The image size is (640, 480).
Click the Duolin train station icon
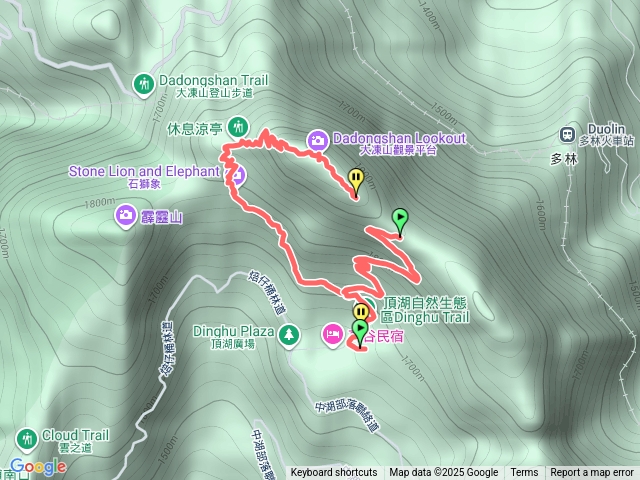click(x=567, y=134)
